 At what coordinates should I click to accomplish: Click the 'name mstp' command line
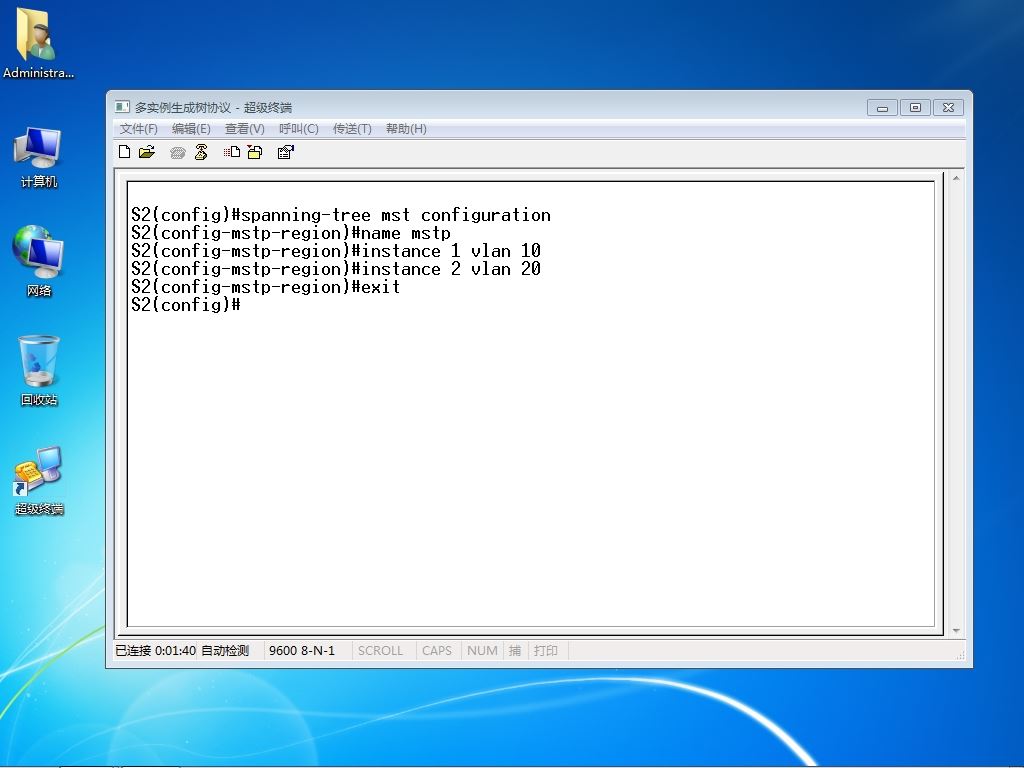tap(291, 233)
